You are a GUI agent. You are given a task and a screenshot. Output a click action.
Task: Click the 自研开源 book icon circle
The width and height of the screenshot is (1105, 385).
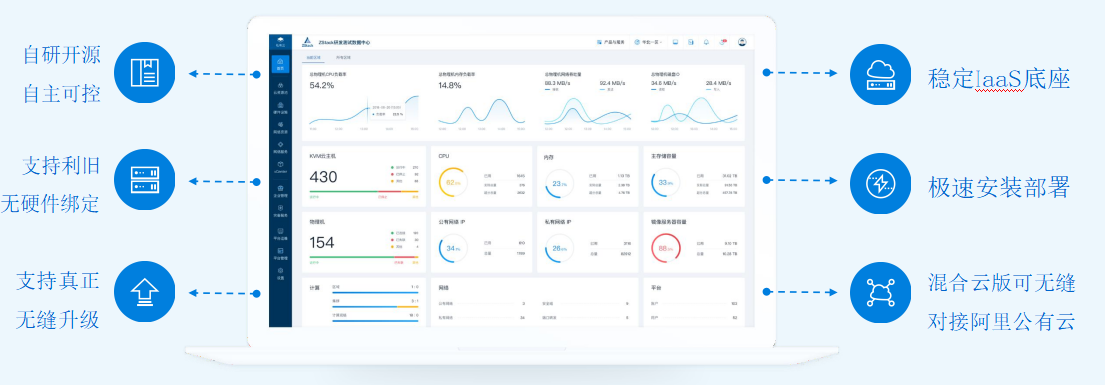[x=144, y=73]
